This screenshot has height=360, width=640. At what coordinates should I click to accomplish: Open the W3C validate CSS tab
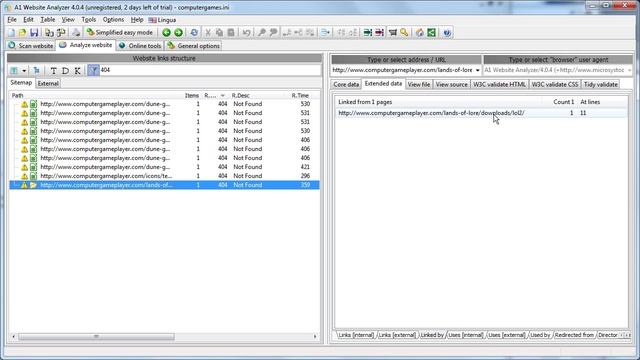pyautogui.click(x=555, y=84)
